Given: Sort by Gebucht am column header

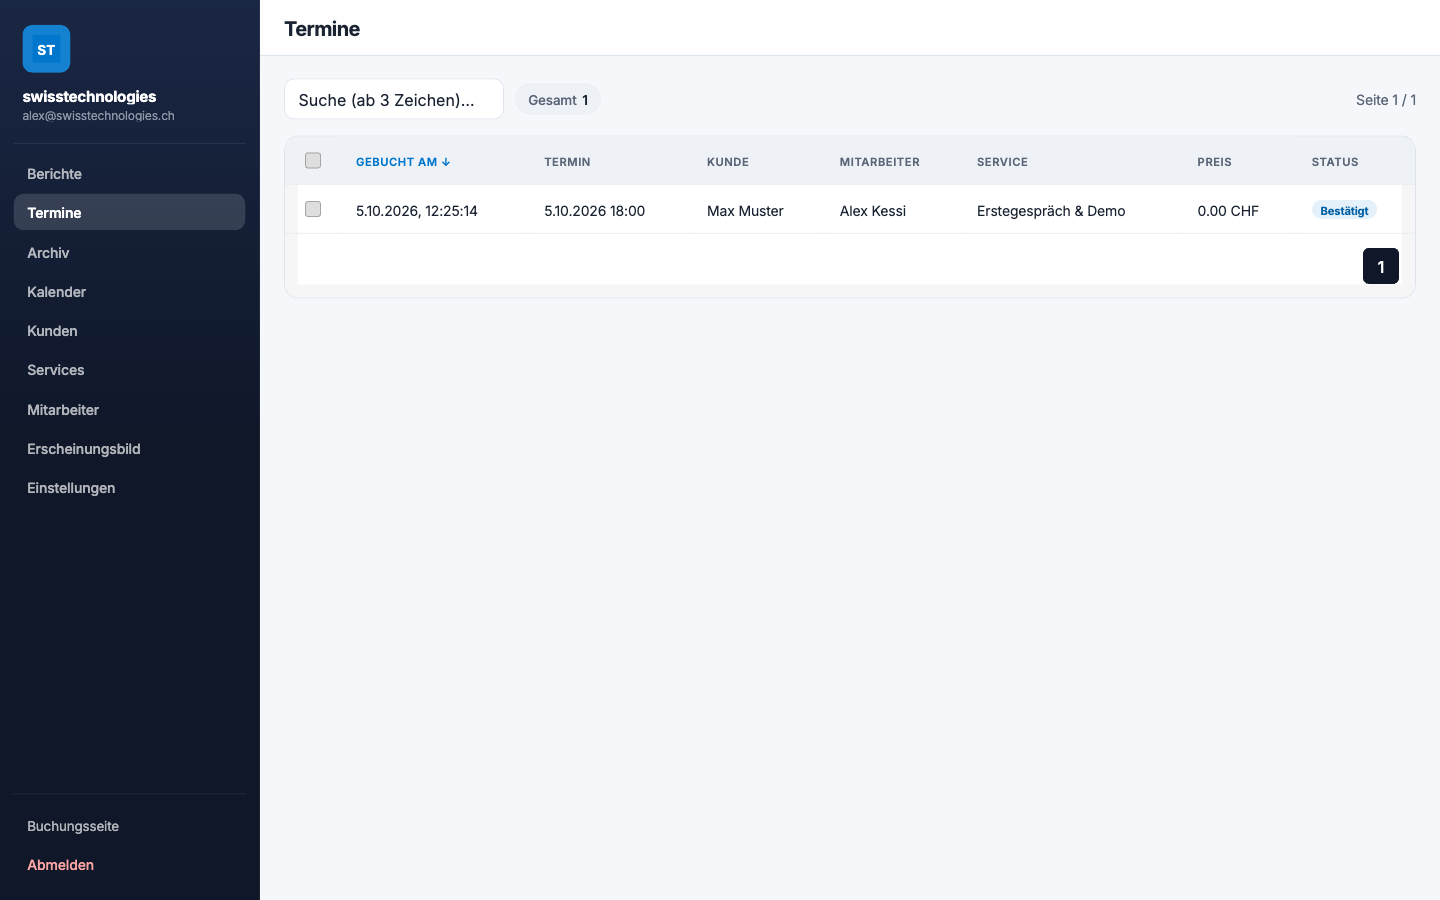Looking at the screenshot, I should (403, 162).
